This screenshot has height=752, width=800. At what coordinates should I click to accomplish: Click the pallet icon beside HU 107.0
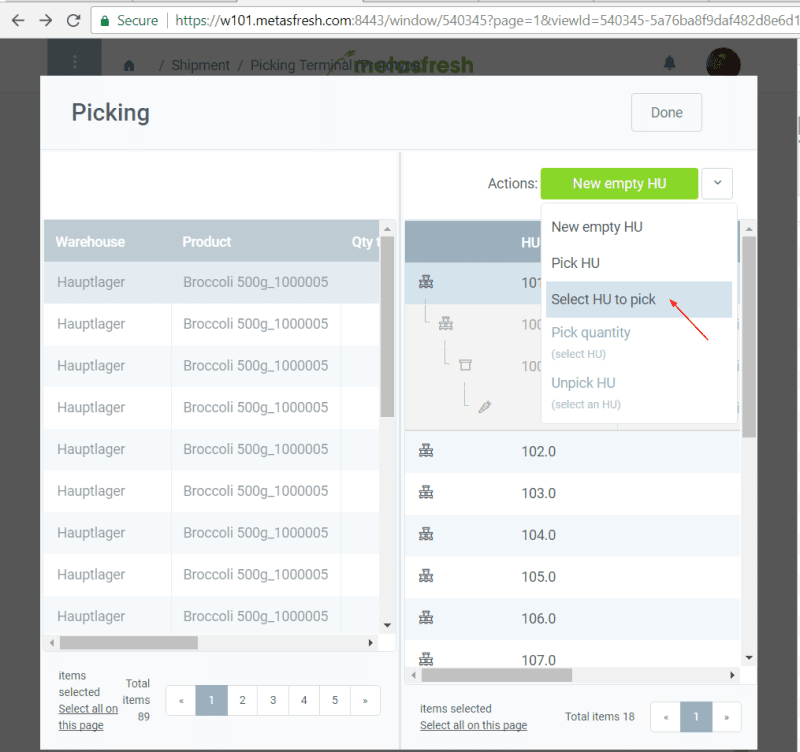pos(426,659)
